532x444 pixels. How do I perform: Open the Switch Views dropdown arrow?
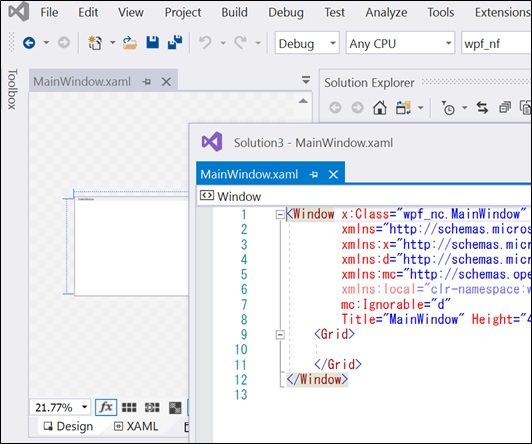click(x=420, y=108)
